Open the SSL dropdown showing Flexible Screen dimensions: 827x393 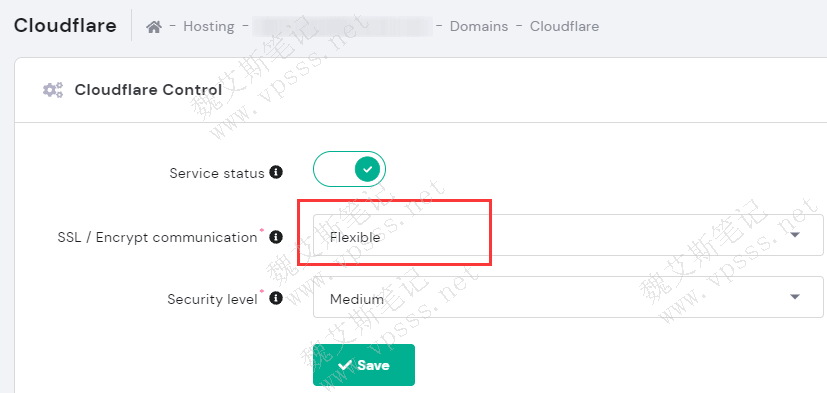(x=568, y=235)
